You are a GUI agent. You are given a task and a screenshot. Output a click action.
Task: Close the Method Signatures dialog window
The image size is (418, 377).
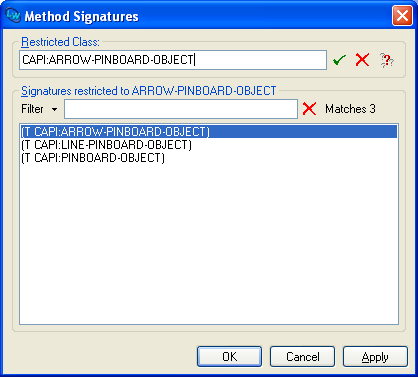pos(402,15)
